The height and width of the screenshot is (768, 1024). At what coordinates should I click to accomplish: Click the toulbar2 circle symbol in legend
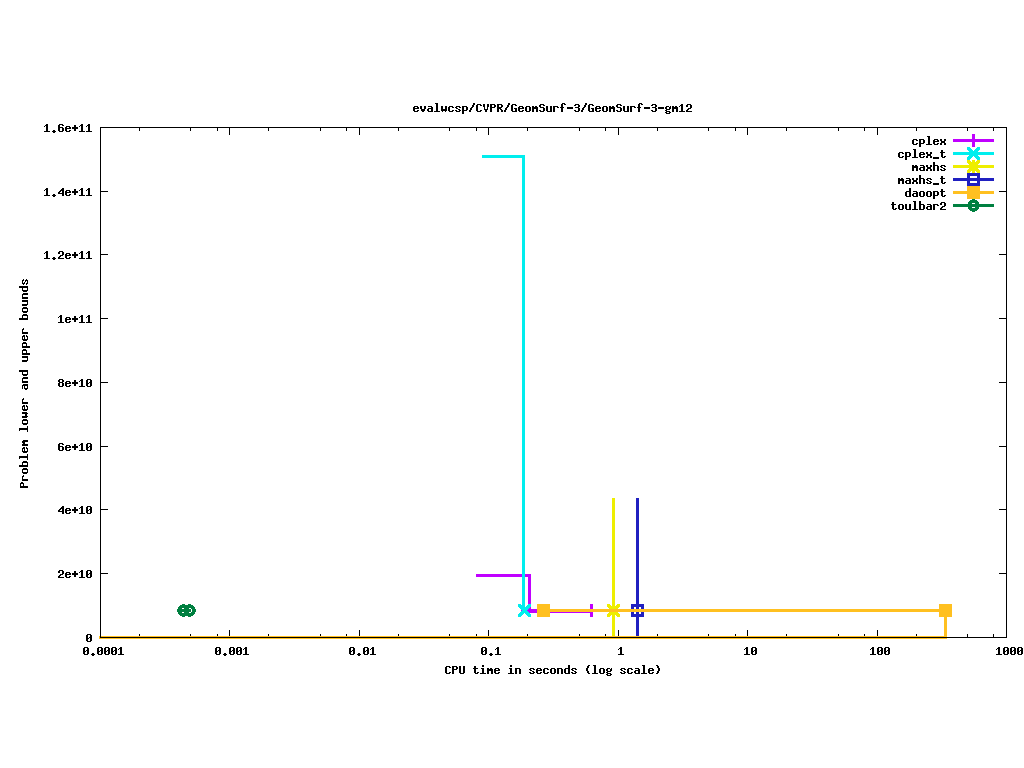pyautogui.click(x=973, y=206)
